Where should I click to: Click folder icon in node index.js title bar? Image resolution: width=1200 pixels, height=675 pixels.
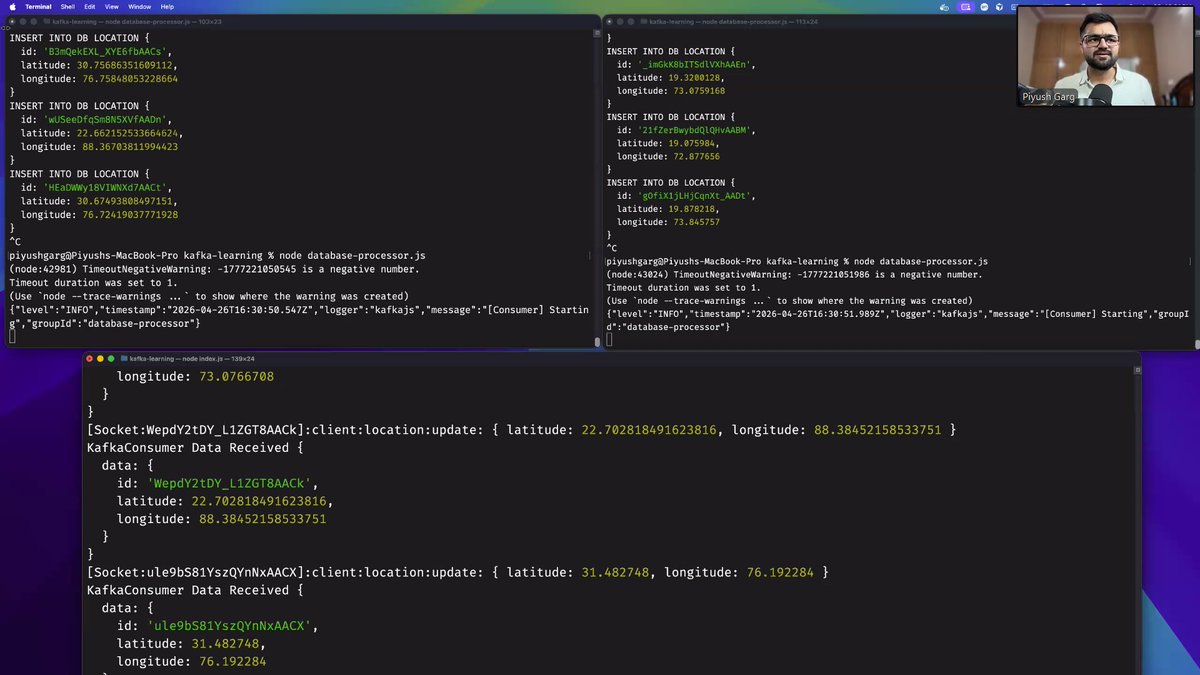coord(124,358)
